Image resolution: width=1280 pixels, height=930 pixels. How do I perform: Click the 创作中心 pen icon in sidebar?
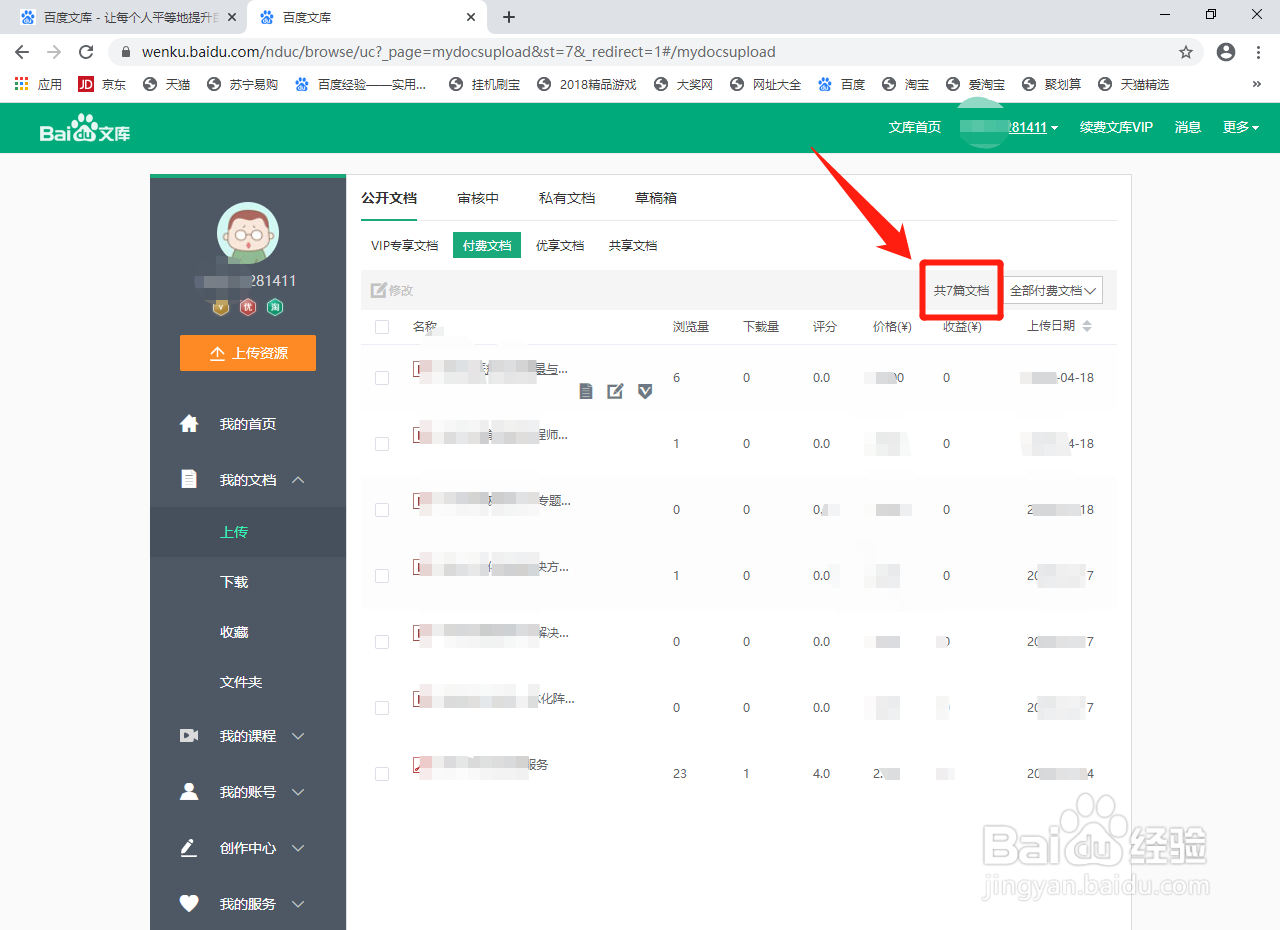point(188,847)
